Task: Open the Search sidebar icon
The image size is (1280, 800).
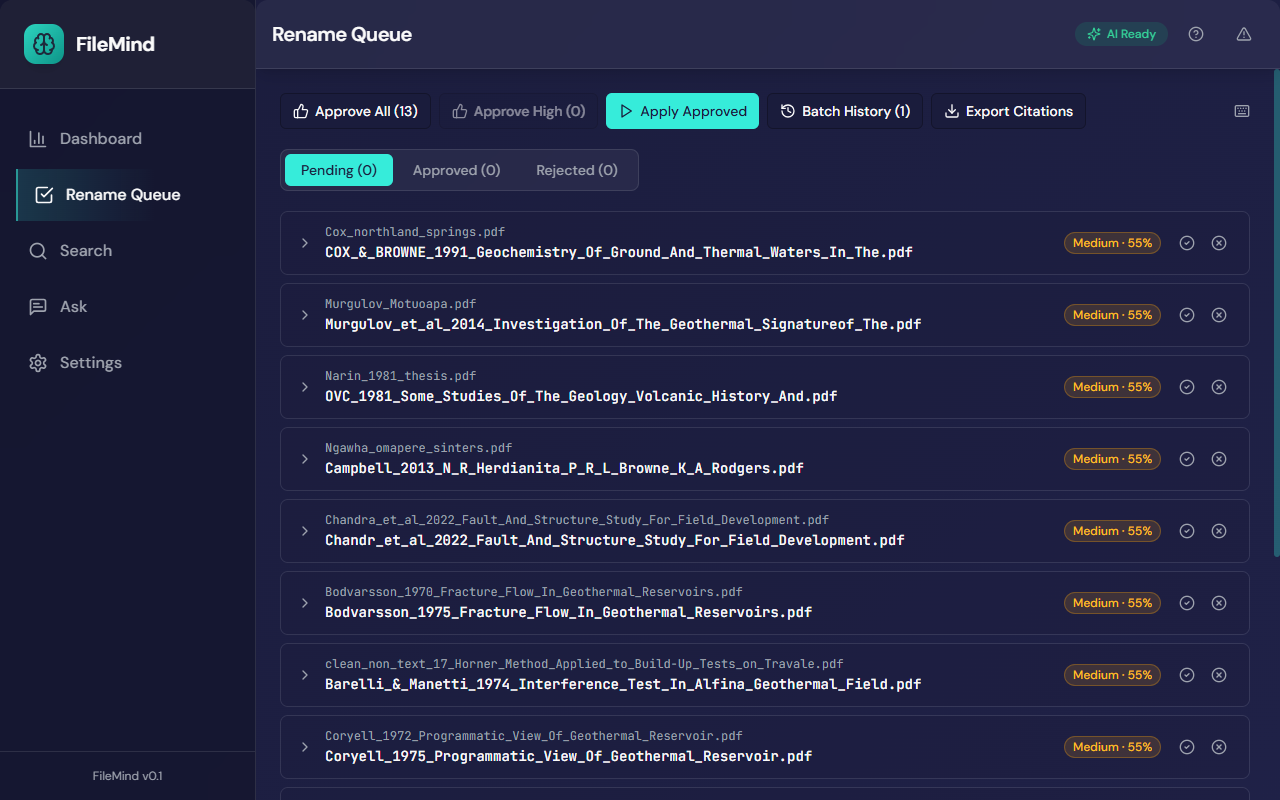Action: [37, 250]
